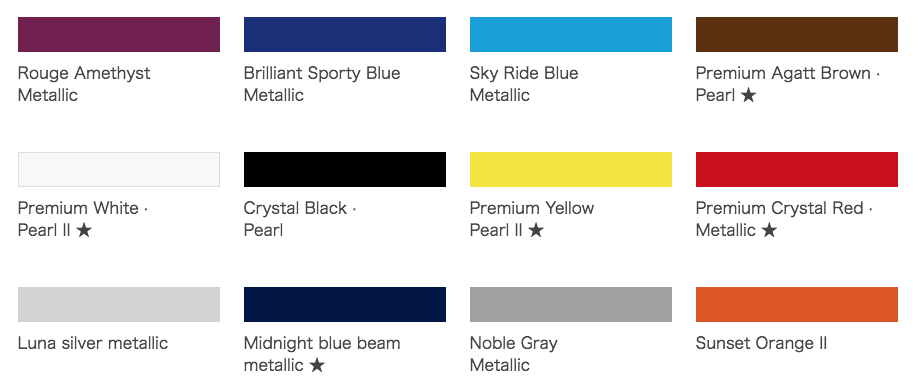Click the star beside Premium Agatt Brown Pearl
This screenshot has width=920, height=391.
click(x=748, y=95)
